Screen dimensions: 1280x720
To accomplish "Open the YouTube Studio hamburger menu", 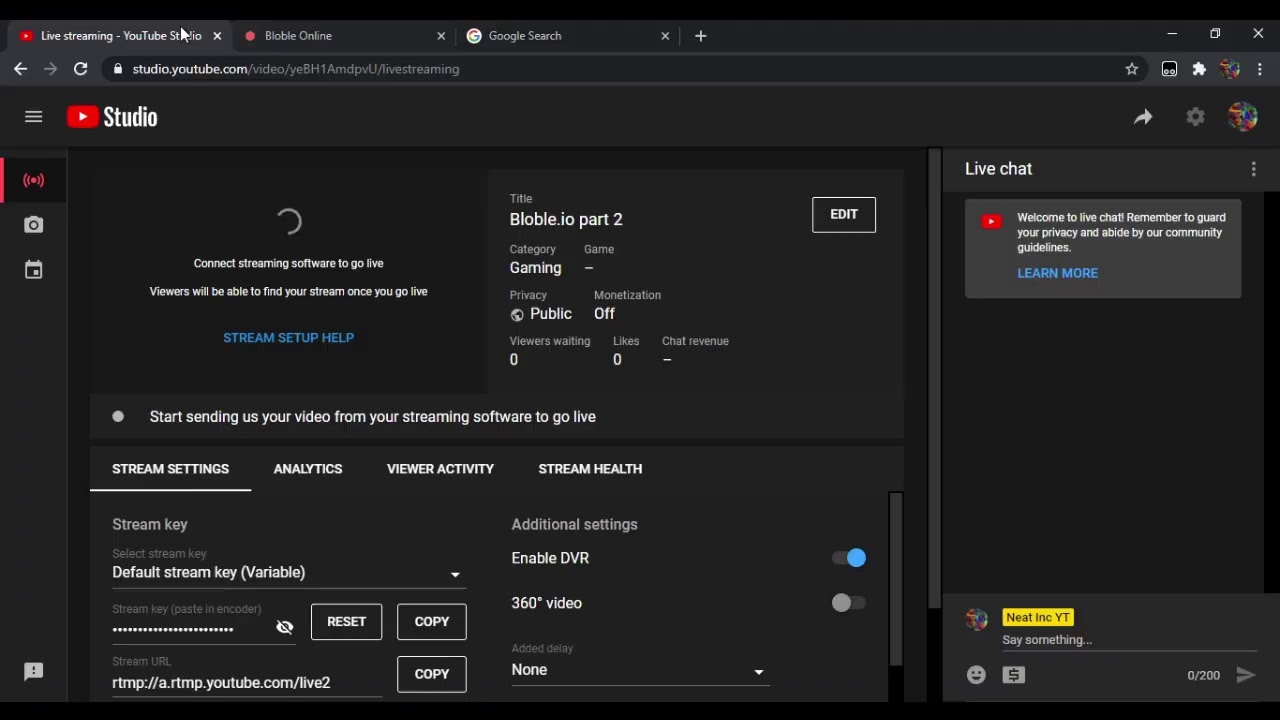I will click(x=34, y=117).
